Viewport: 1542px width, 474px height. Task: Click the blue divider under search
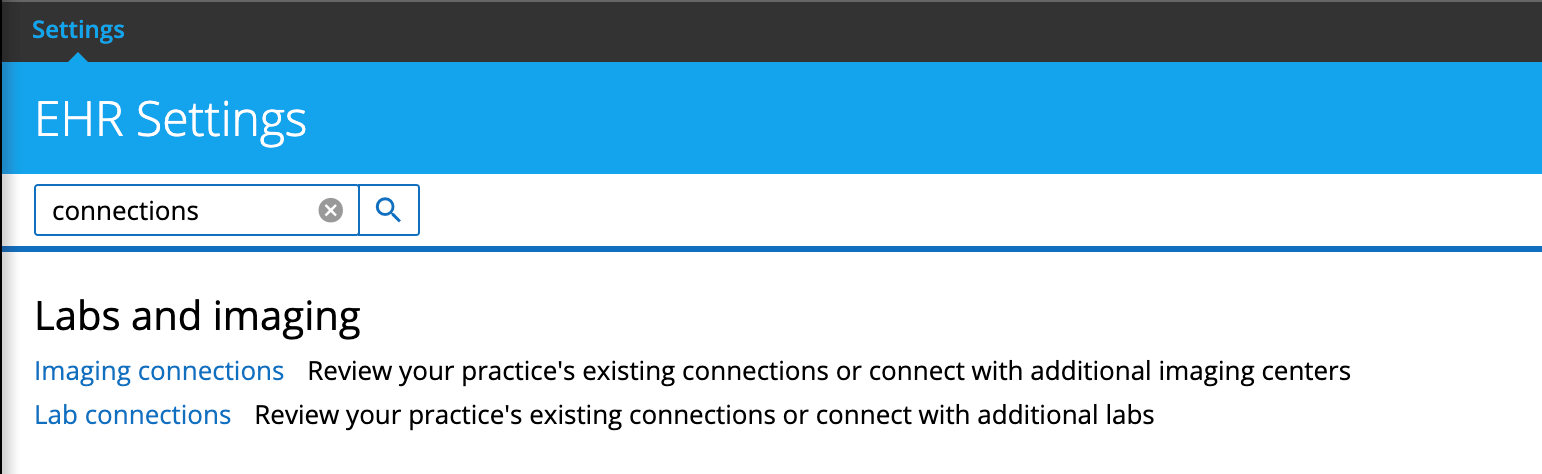(x=800, y=248)
